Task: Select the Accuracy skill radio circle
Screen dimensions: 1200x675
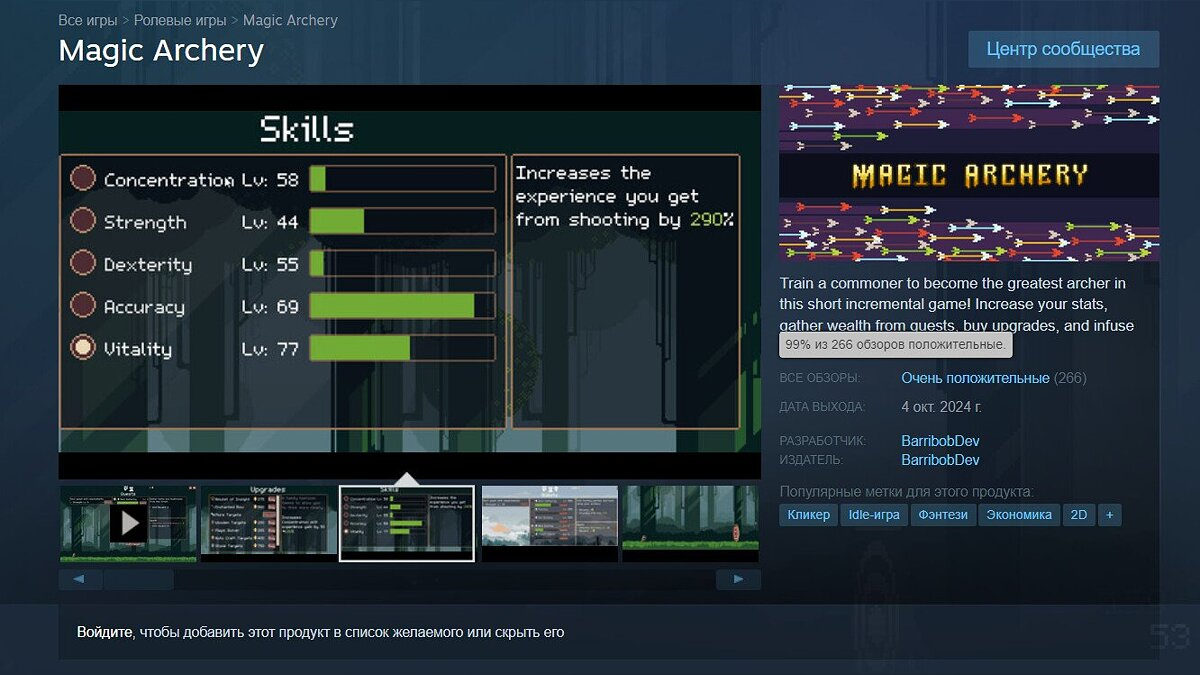Action: pos(83,306)
